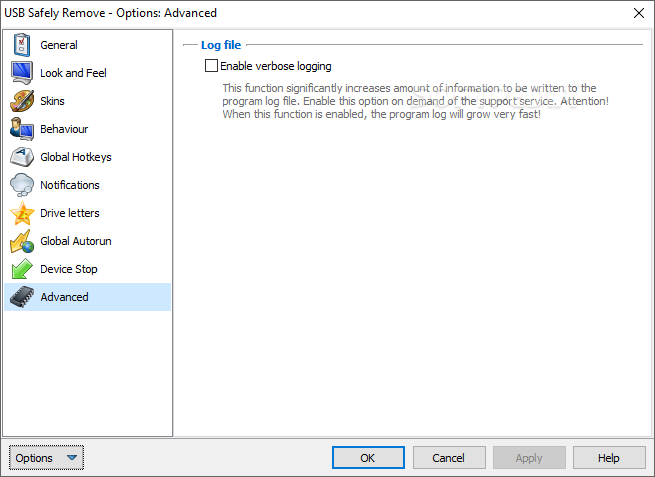Image resolution: width=655 pixels, height=477 pixels.
Task: Open the Drive letters label
Action: (70, 213)
